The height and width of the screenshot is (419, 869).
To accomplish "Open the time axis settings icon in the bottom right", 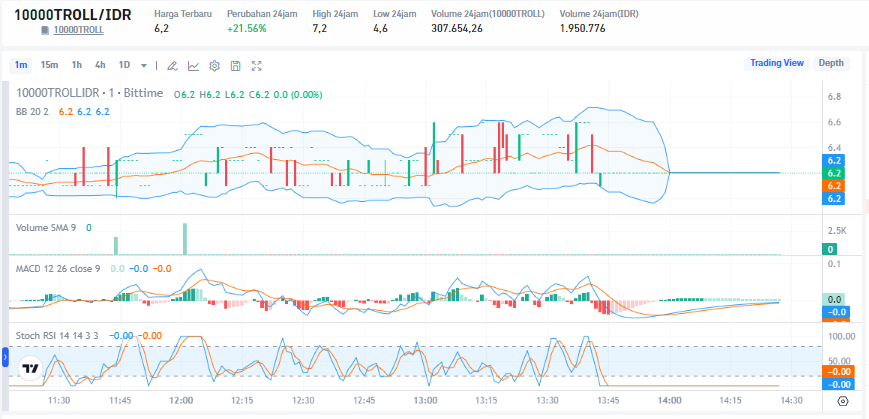I will (x=843, y=401).
